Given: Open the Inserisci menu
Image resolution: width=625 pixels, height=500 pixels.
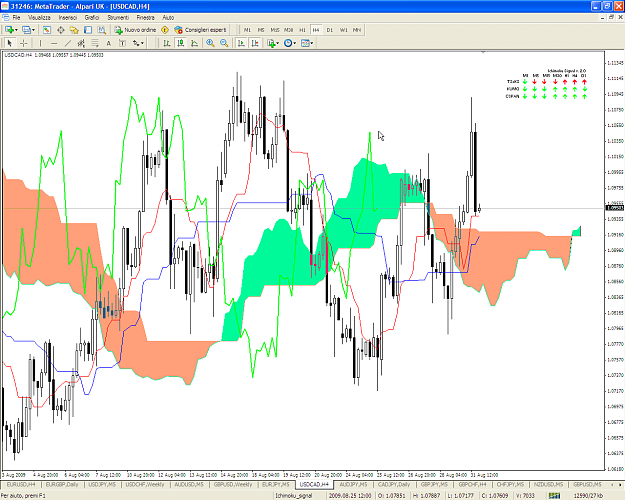Looking at the screenshot, I should pos(68,18).
